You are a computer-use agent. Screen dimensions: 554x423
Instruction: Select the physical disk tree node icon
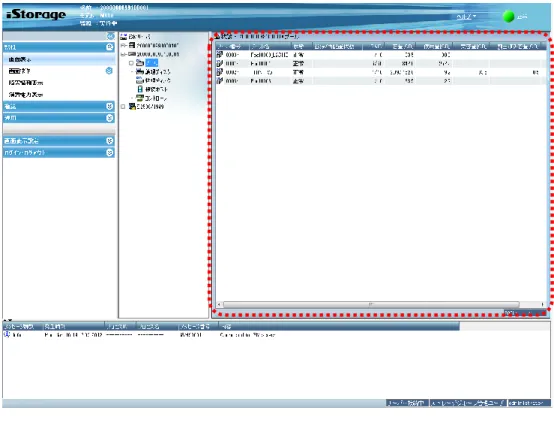140,80
